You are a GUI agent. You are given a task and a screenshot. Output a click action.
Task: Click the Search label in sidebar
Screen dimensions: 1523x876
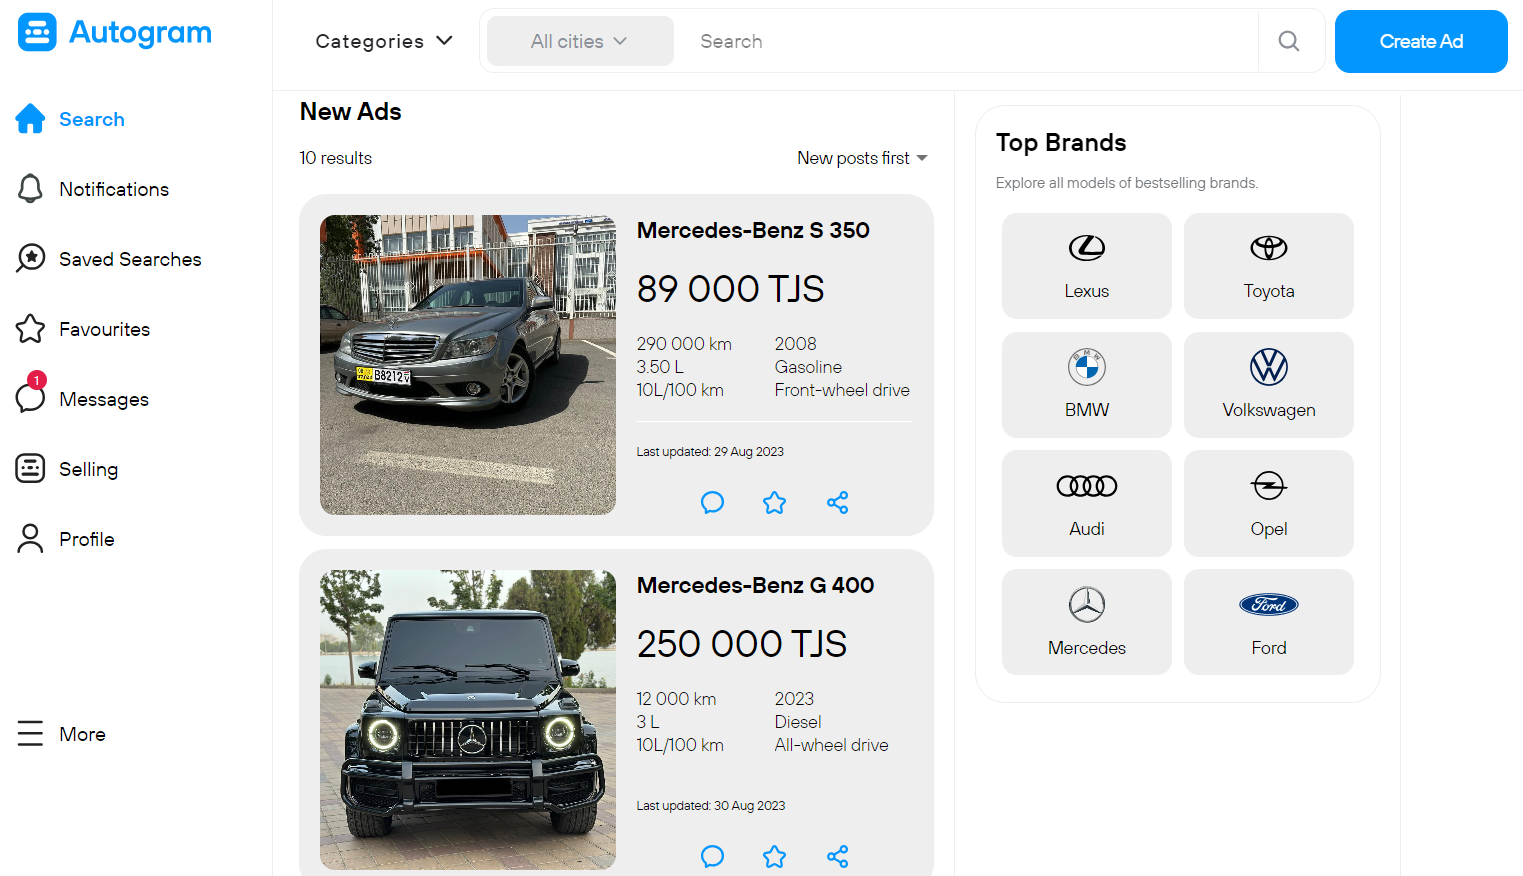click(92, 119)
